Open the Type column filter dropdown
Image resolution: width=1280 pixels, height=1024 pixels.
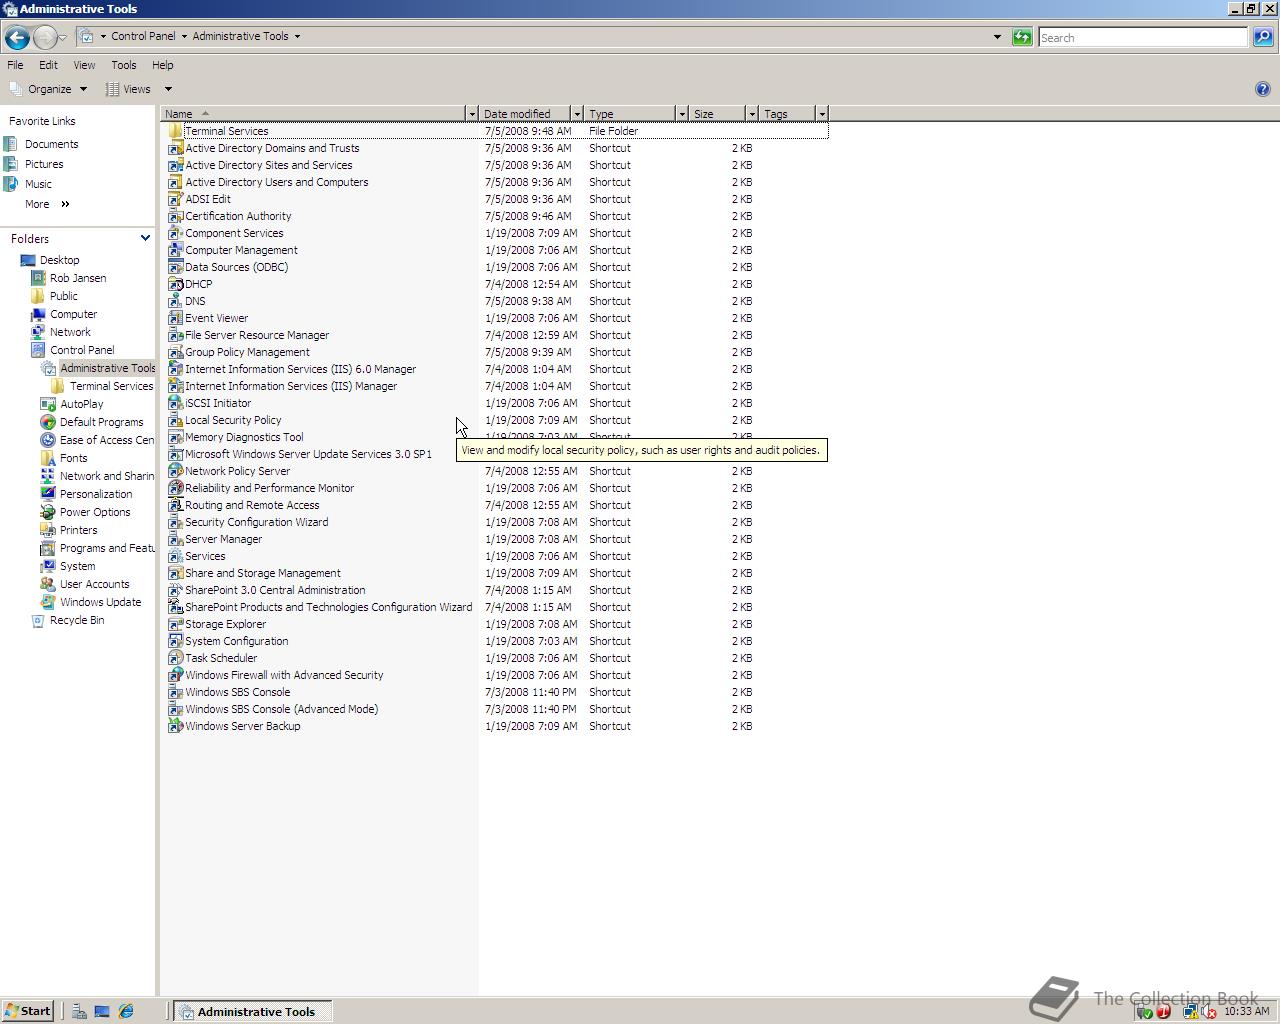[682, 114]
